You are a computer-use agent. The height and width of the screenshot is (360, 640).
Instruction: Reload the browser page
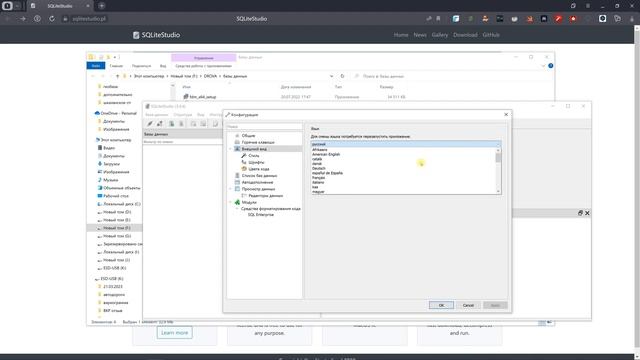(52, 19)
